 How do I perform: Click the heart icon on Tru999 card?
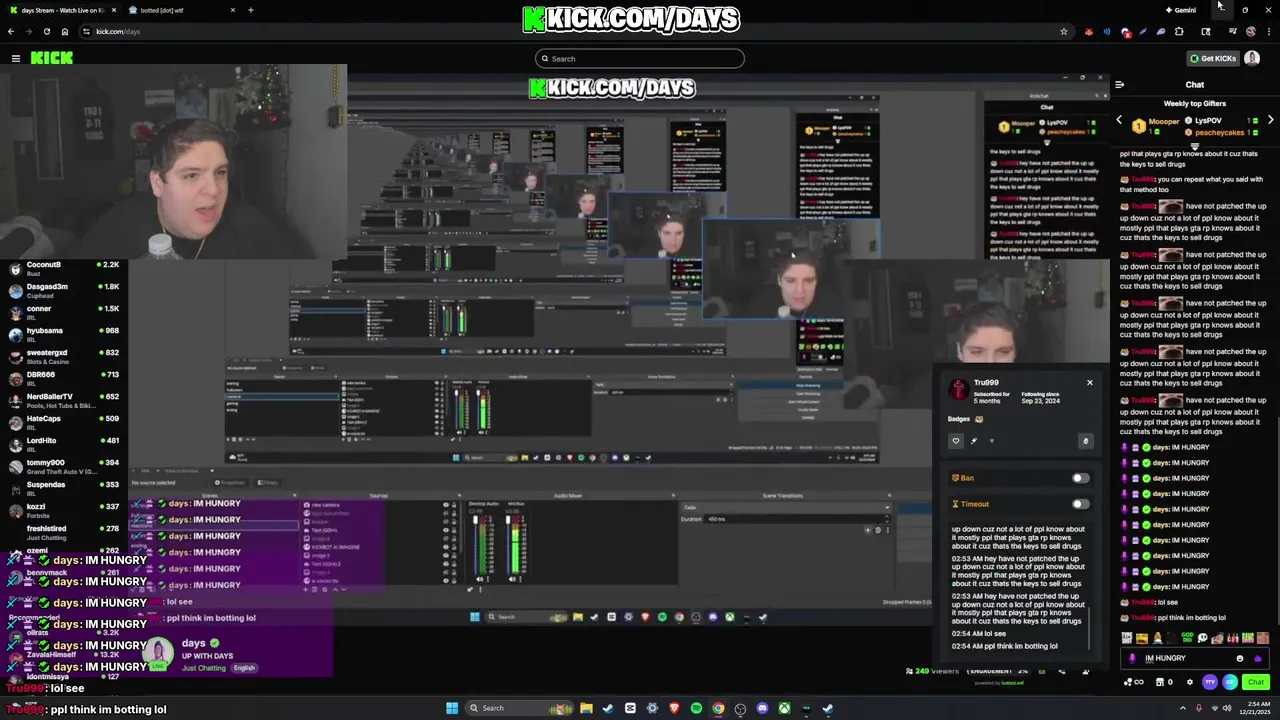956,440
